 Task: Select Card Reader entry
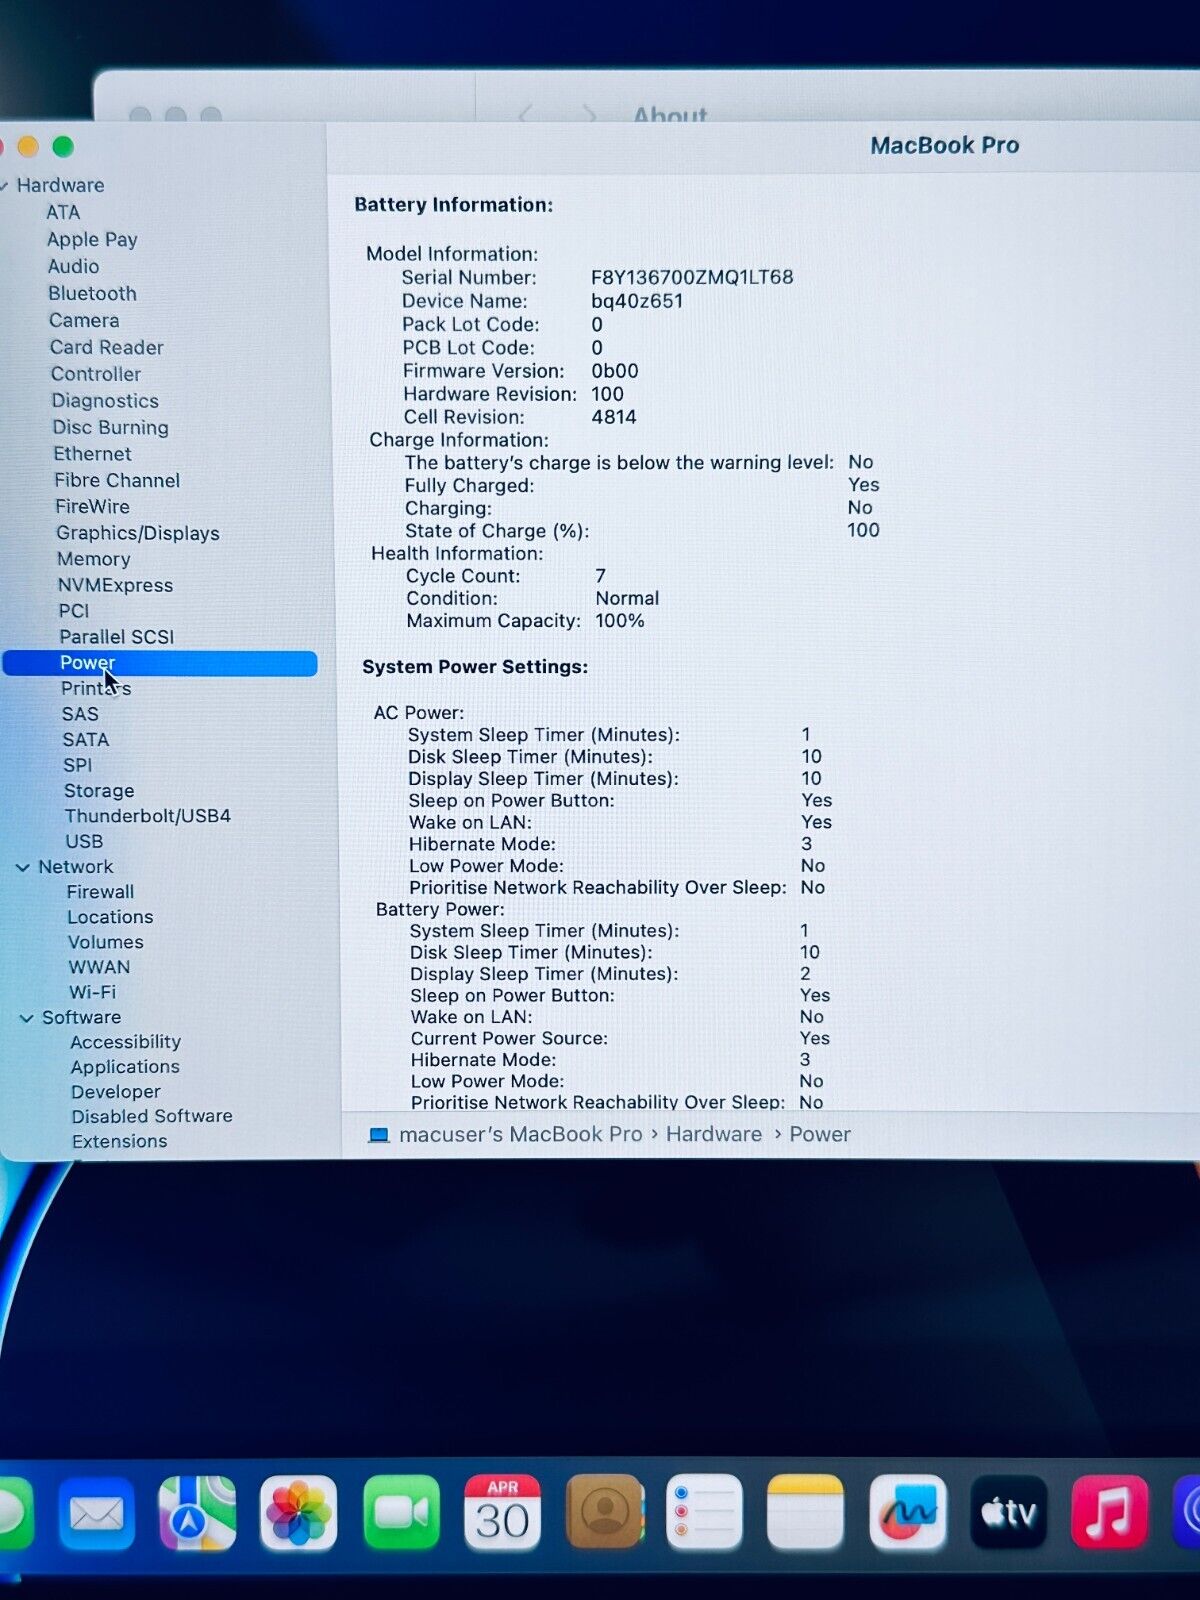click(x=106, y=347)
